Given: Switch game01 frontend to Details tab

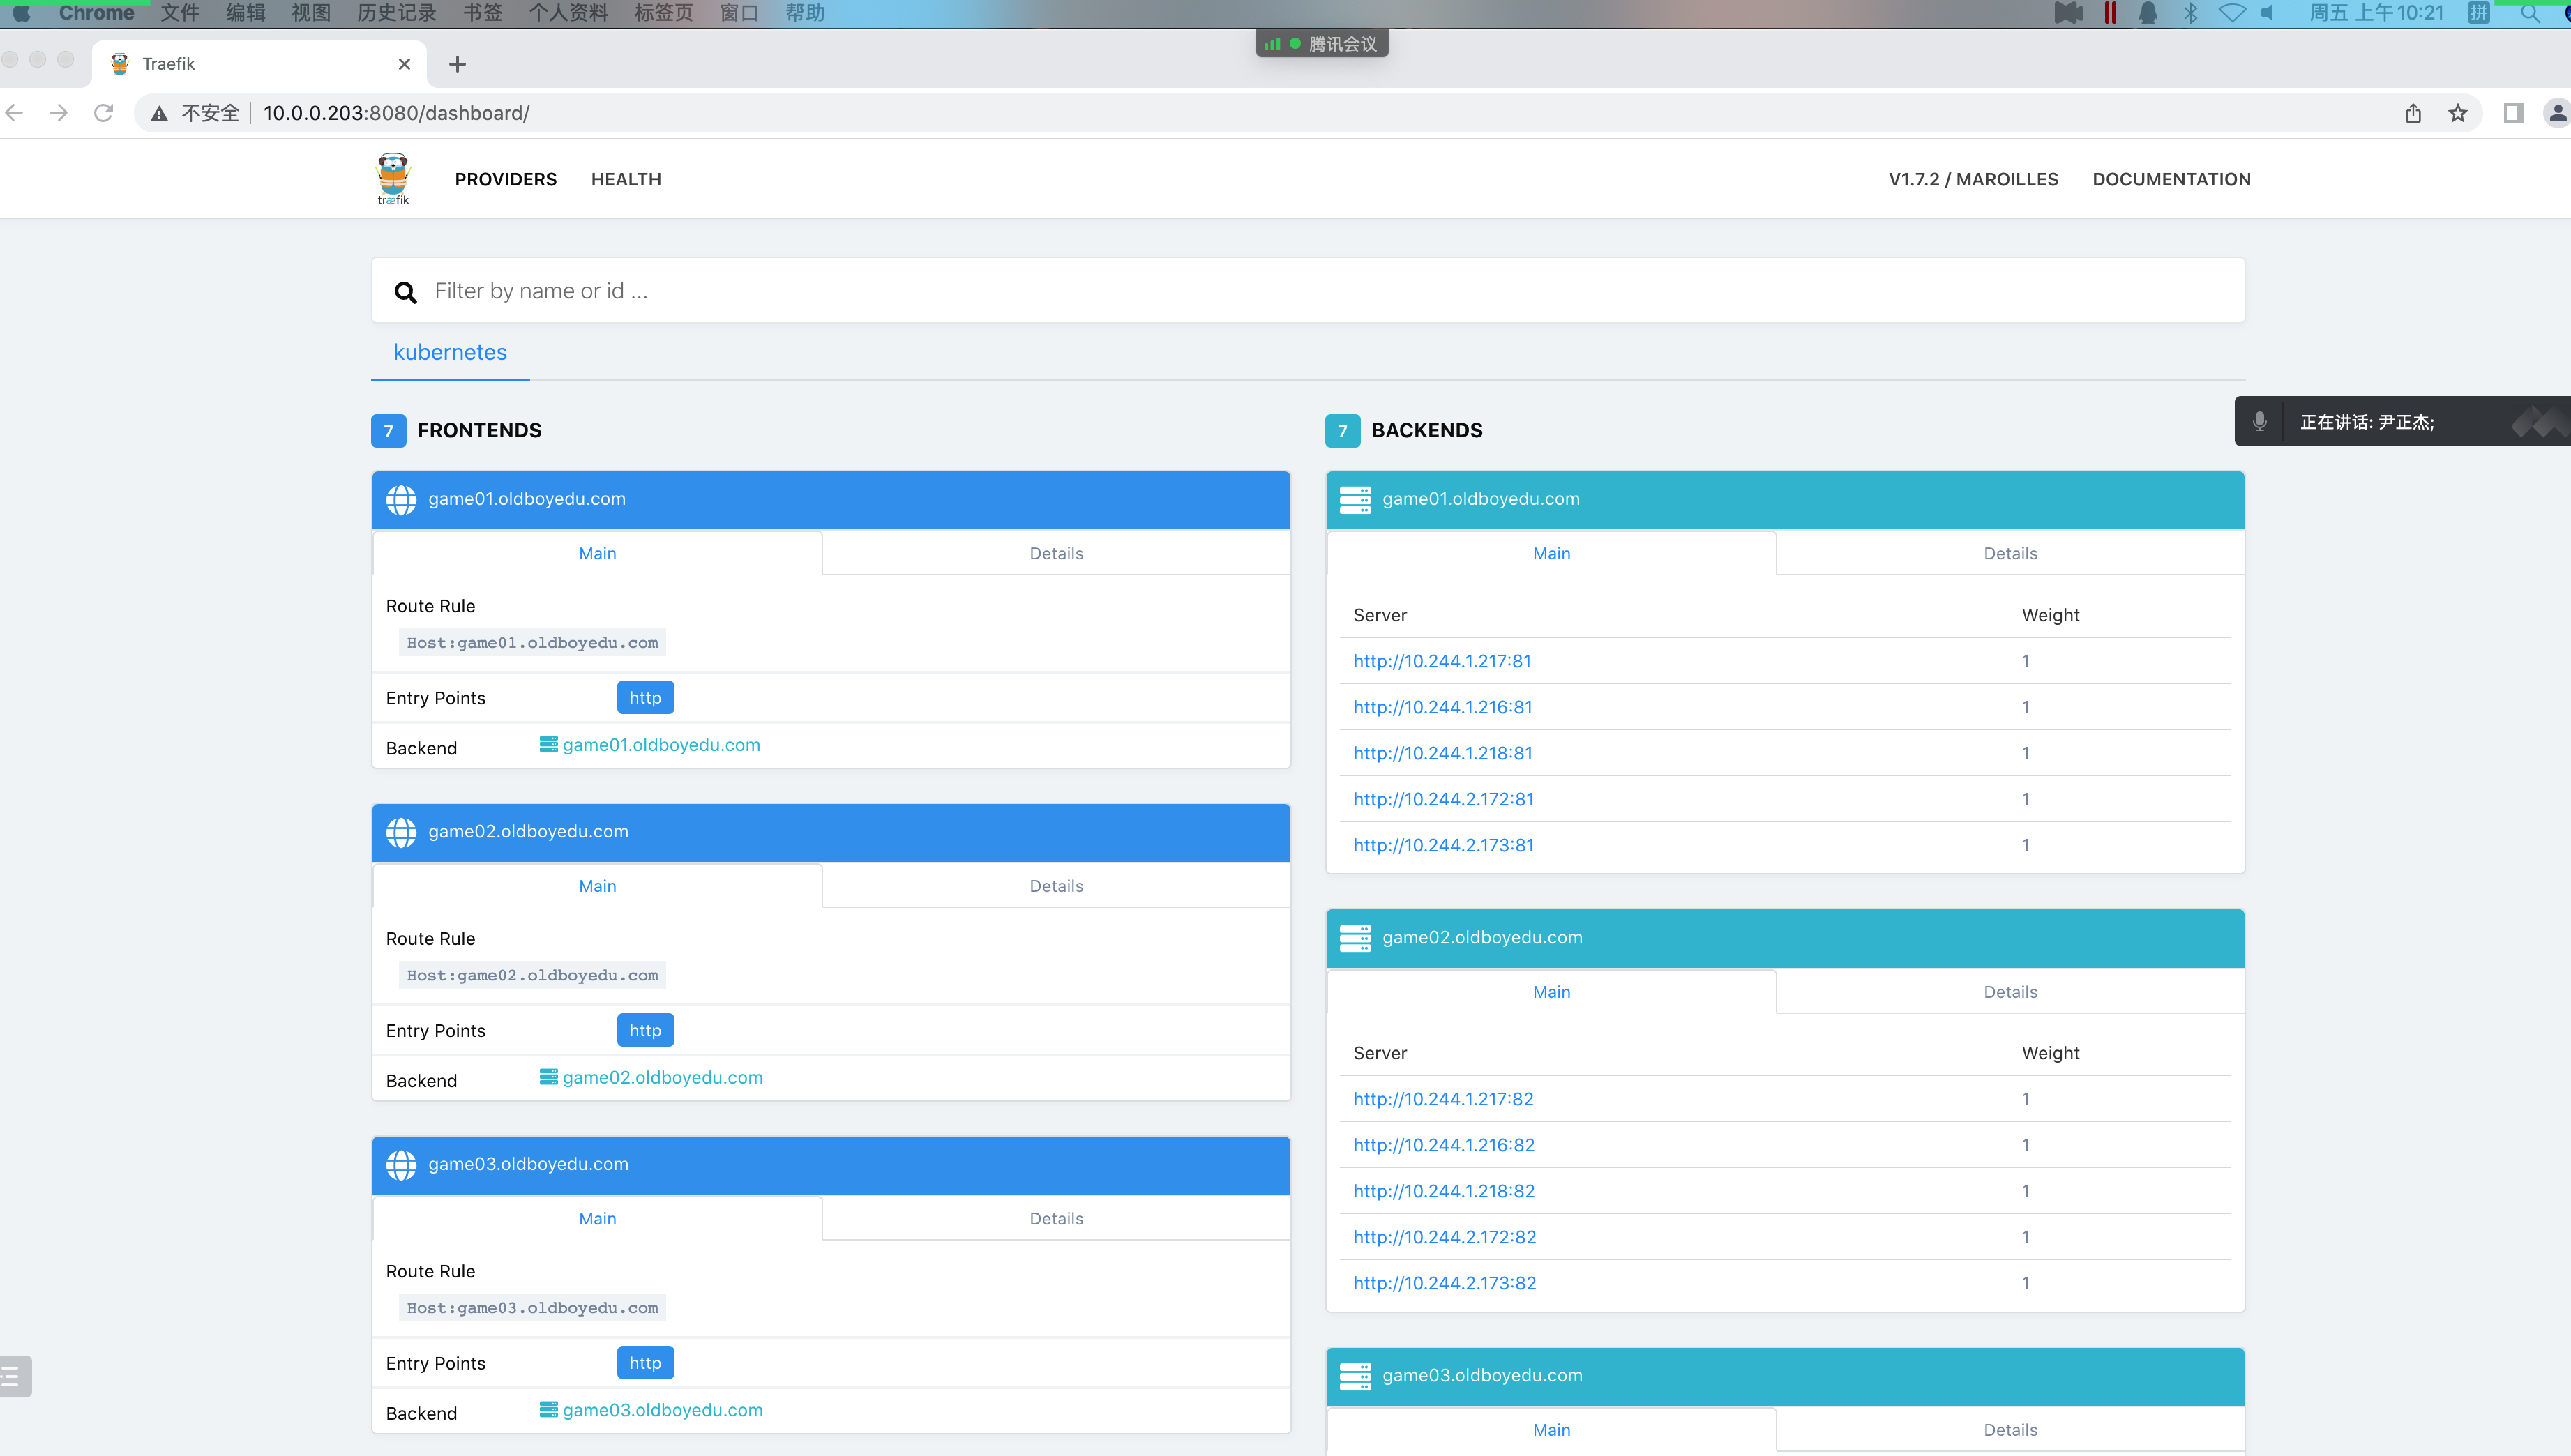Looking at the screenshot, I should tap(1056, 553).
